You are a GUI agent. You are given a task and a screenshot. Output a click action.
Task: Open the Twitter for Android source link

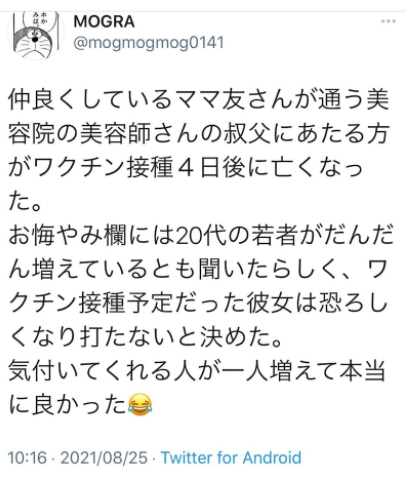[231, 458]
